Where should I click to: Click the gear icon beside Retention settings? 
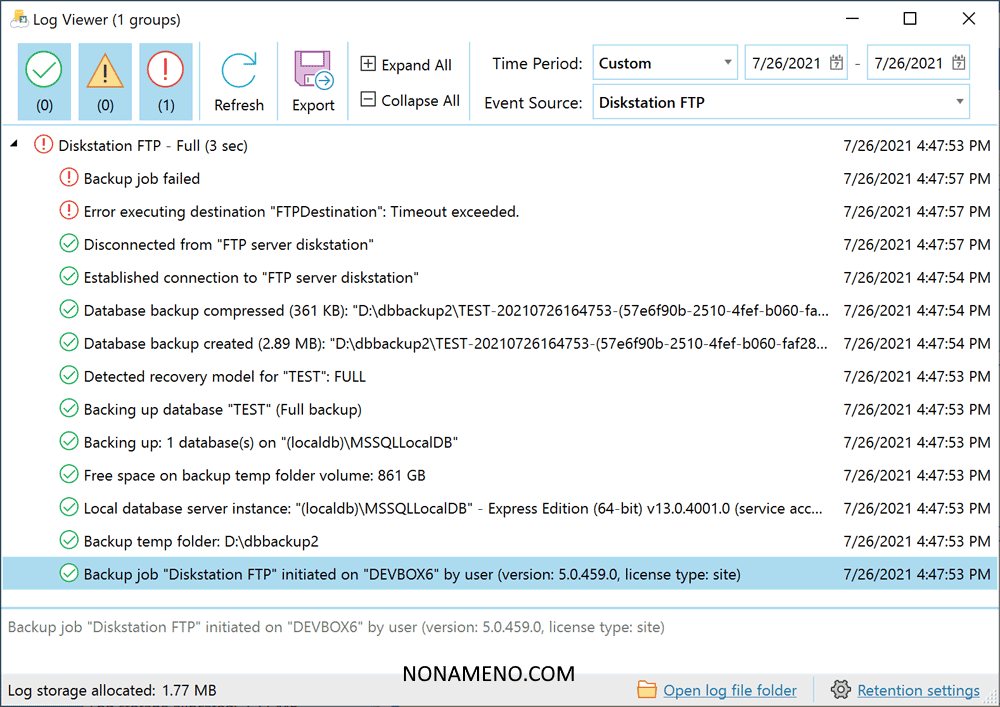coord(841,690)
